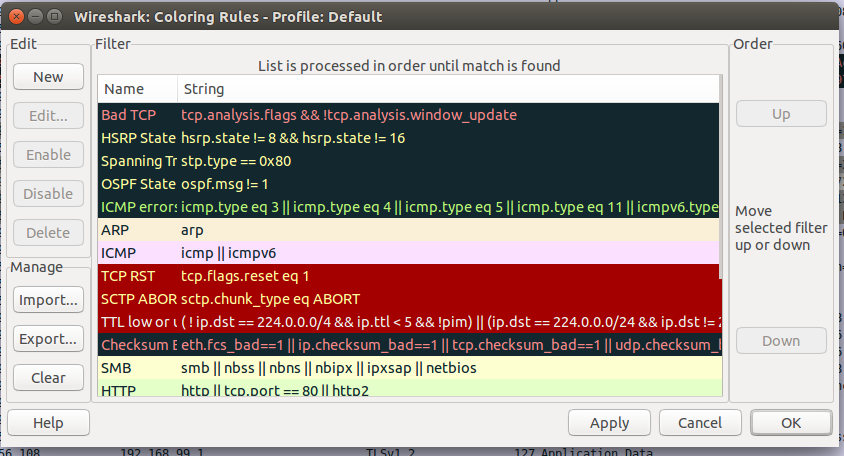Image resolution: width=844 pixels, height=456 pixels.
Task: Click the String column header
Action: (x=448, y=89)
